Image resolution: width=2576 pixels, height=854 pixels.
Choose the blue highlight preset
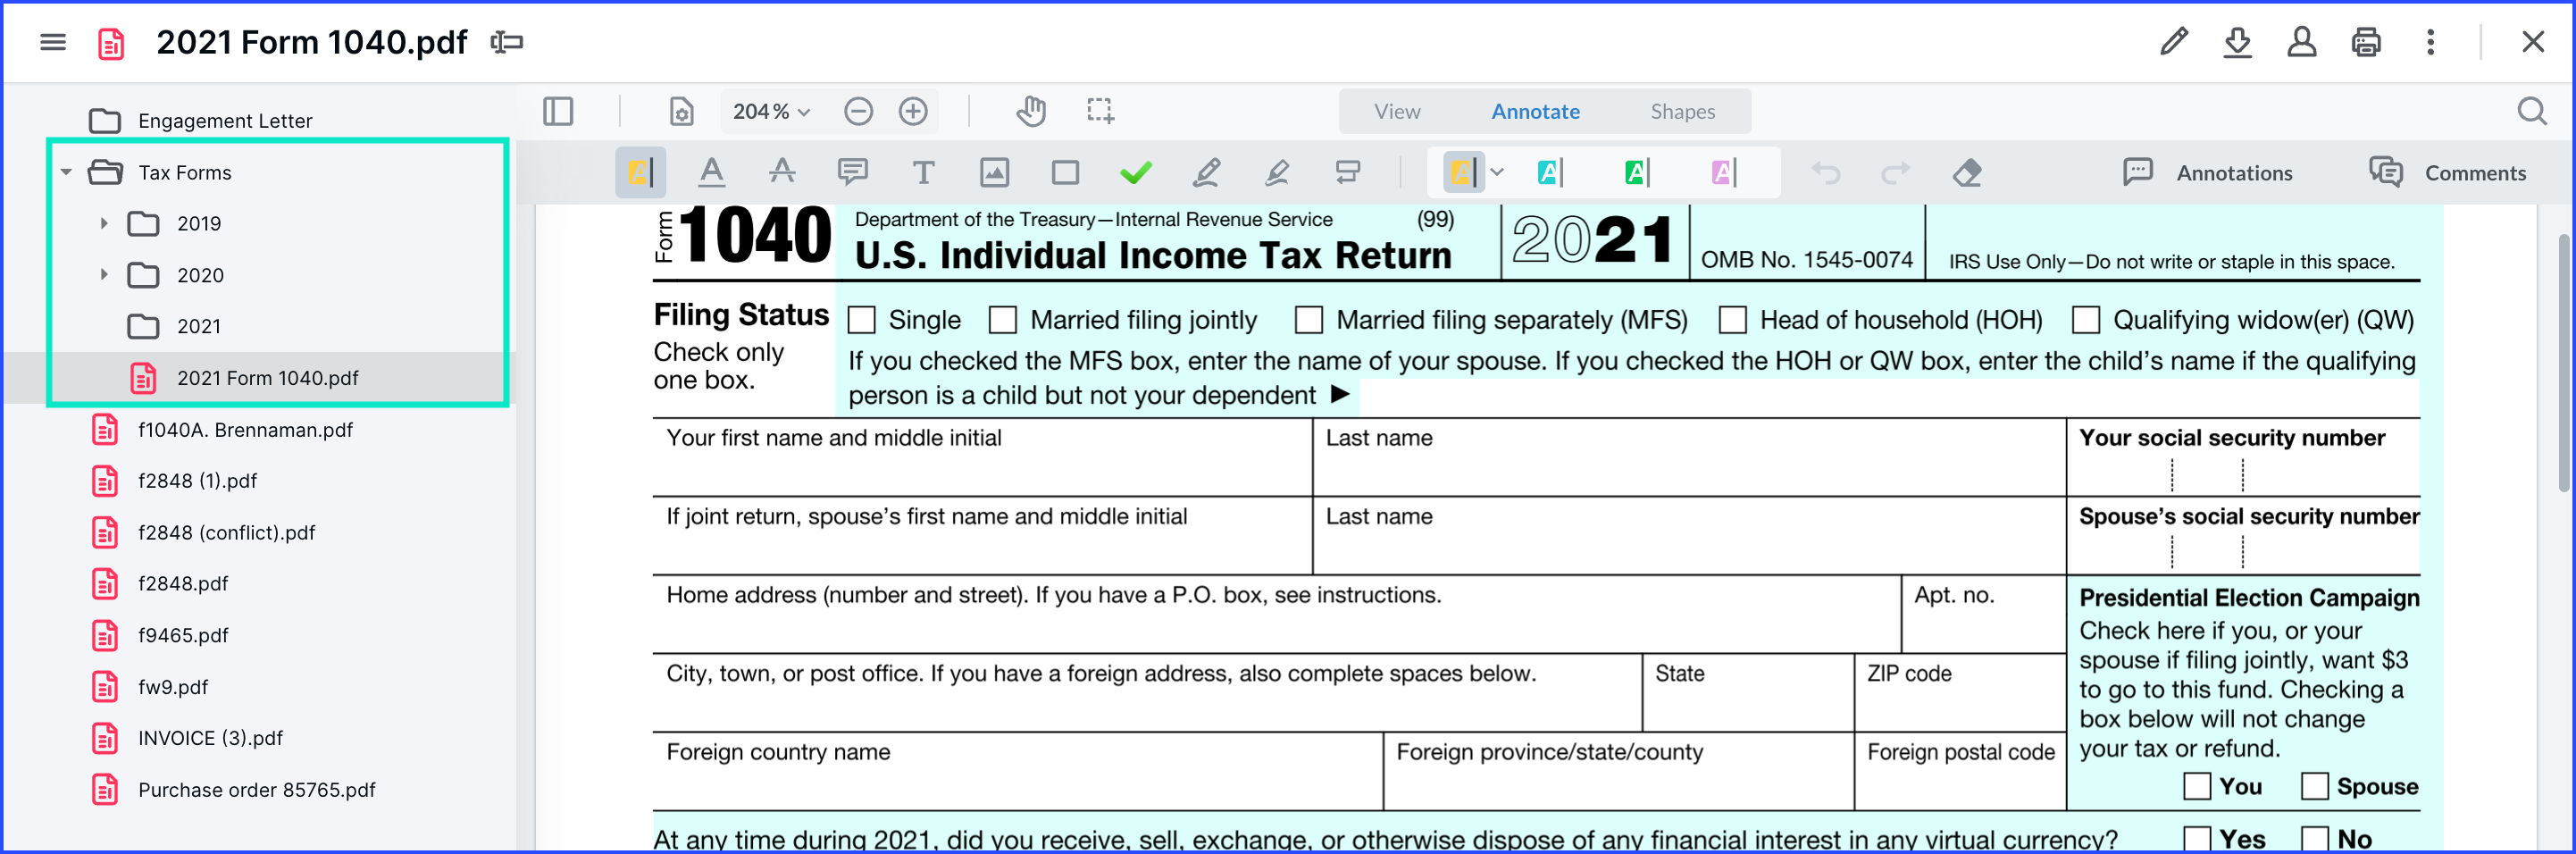coord(1549,173)
